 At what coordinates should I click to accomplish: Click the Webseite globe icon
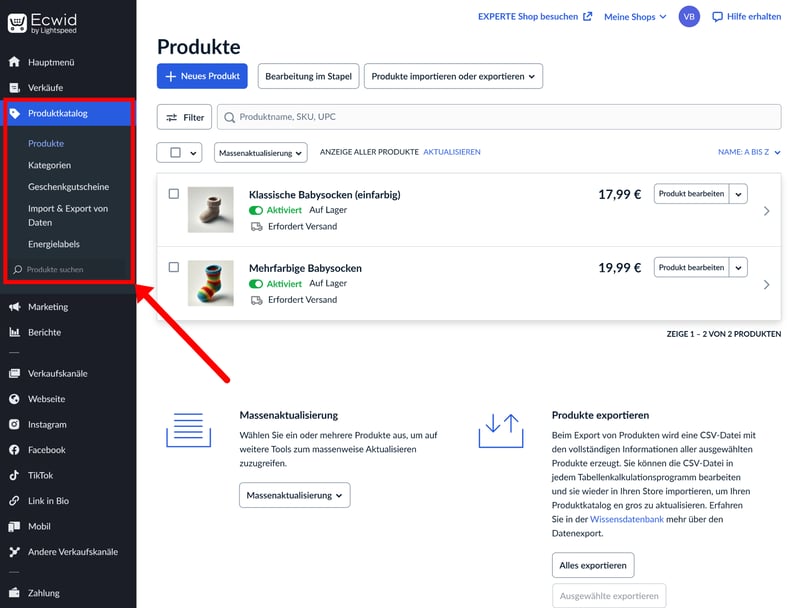(x=14, y=399)
